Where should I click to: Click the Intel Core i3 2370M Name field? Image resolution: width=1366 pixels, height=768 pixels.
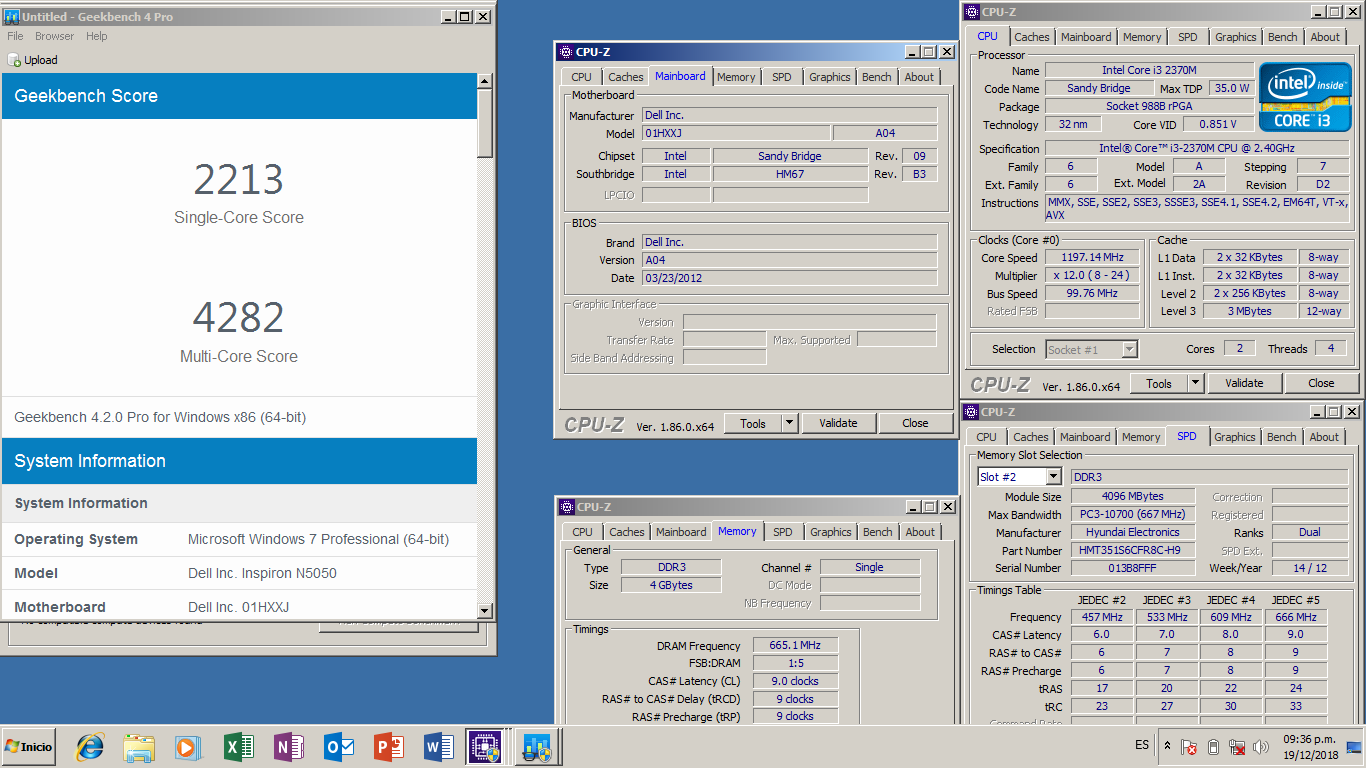click(x=1148, y=70)
